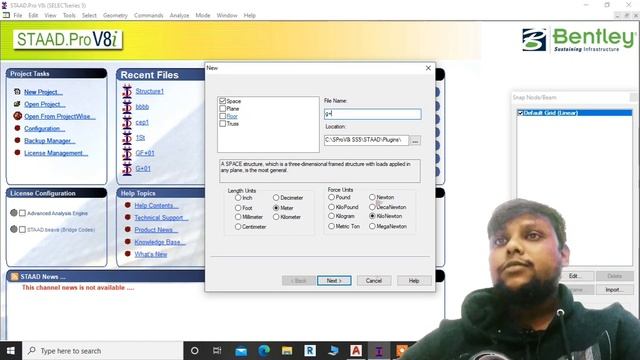The image size is (640, 360).
Task: Click the Type here to search box
Action: [x=102, y=351]
